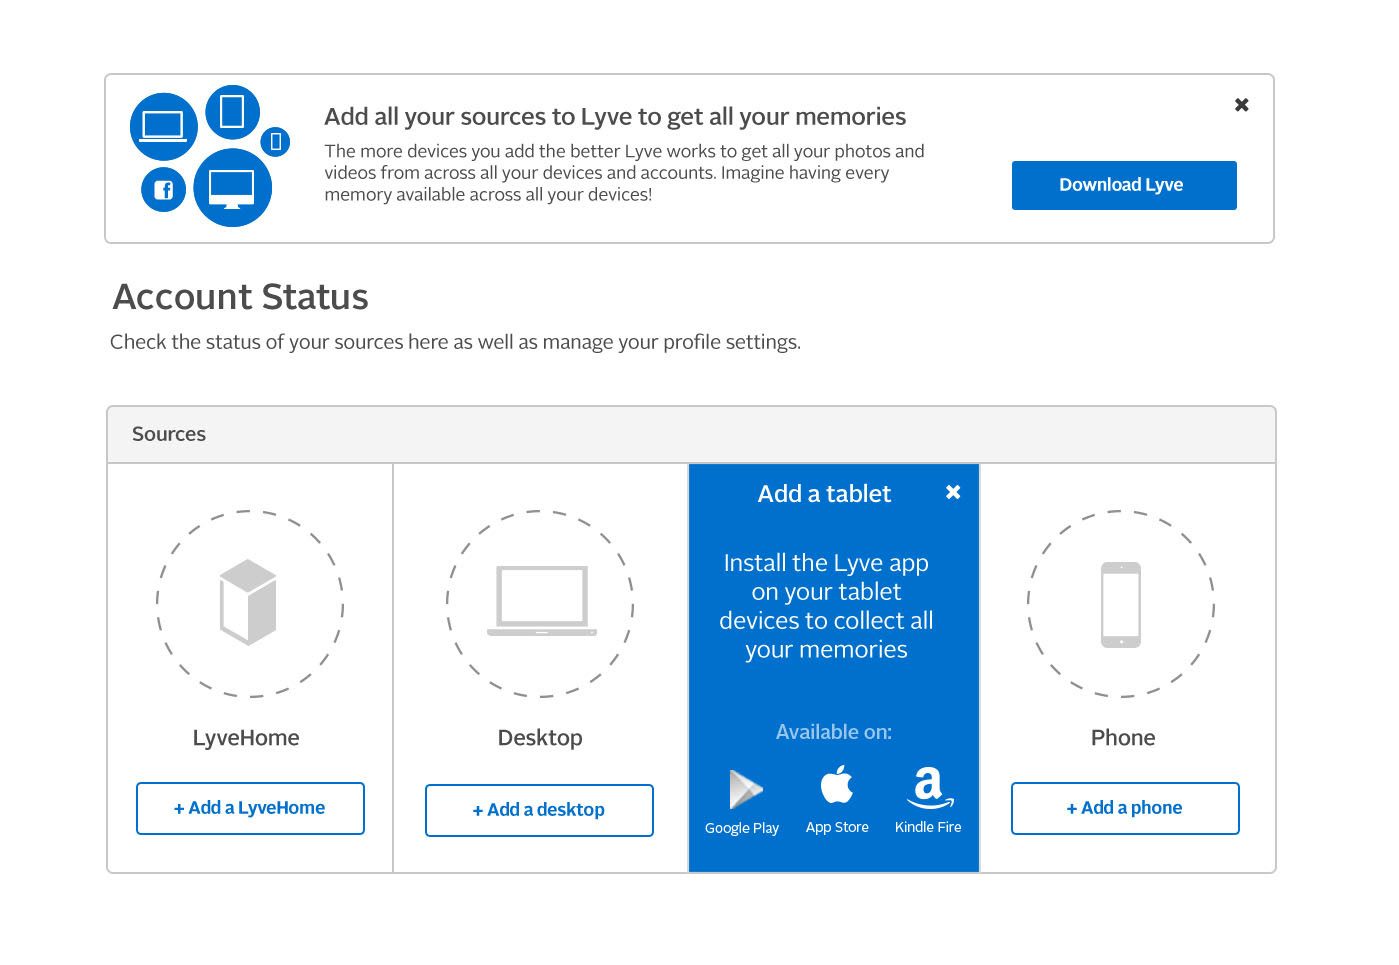
Task: Click Add a phone button
Action: point(1125,808)
